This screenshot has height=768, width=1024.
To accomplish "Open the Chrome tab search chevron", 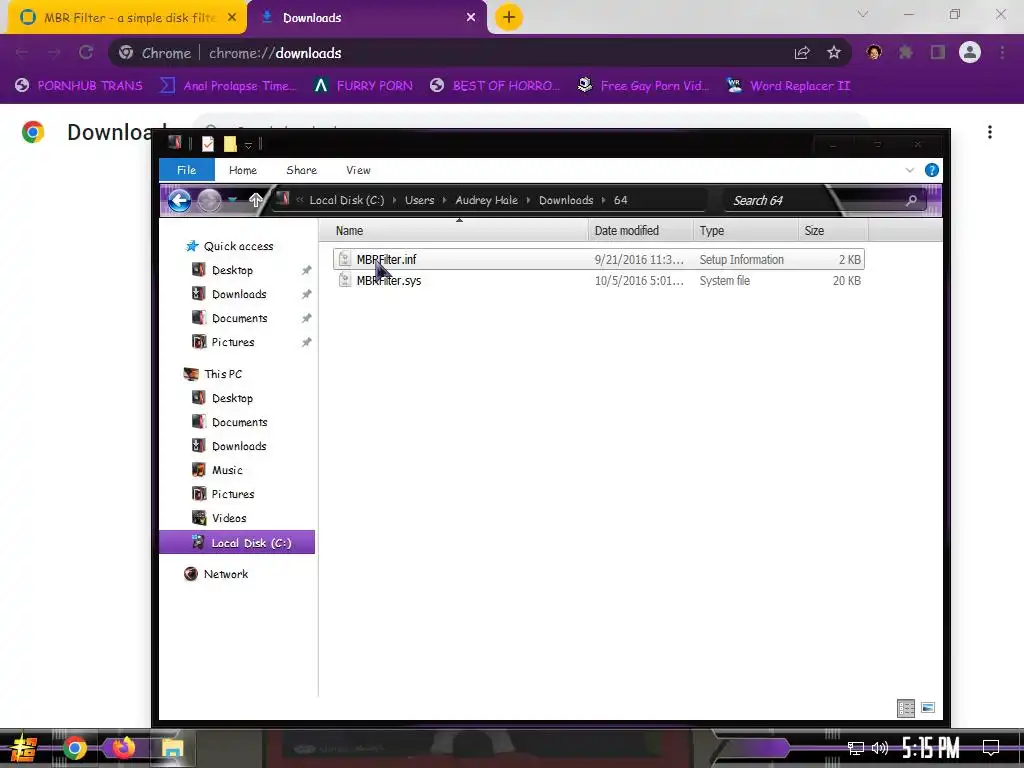I will coord(863,14).
